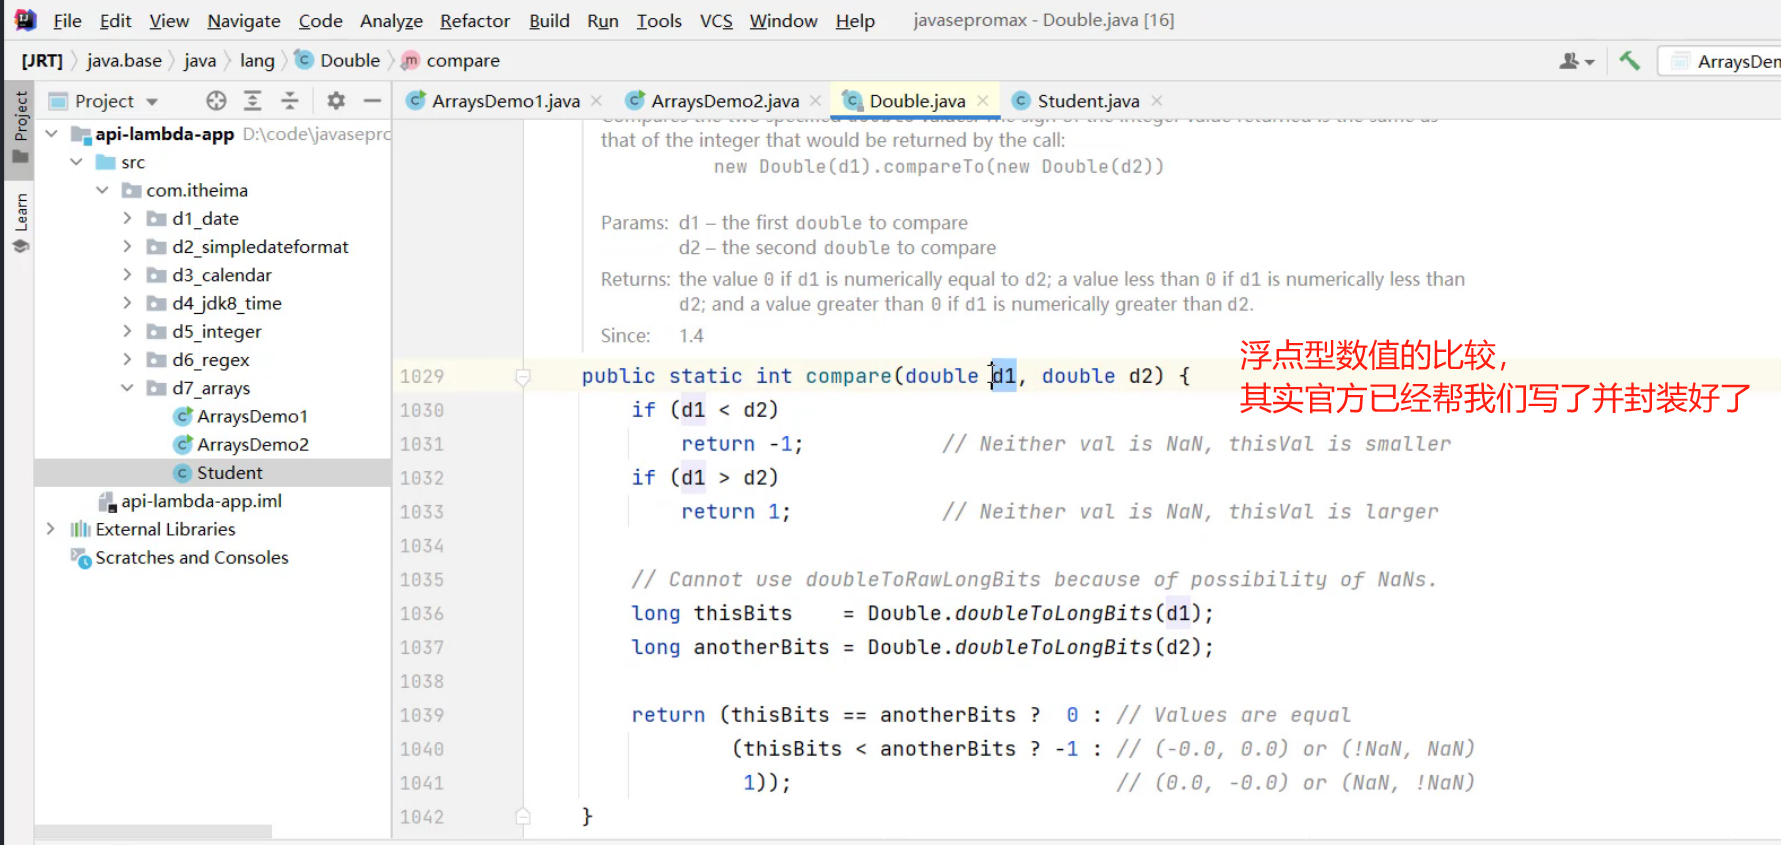Collapse the com.itheima package node
Image resolution: width=1781 pixels, height=845 pixels.
pyautogui.click(x=102, y=190)
